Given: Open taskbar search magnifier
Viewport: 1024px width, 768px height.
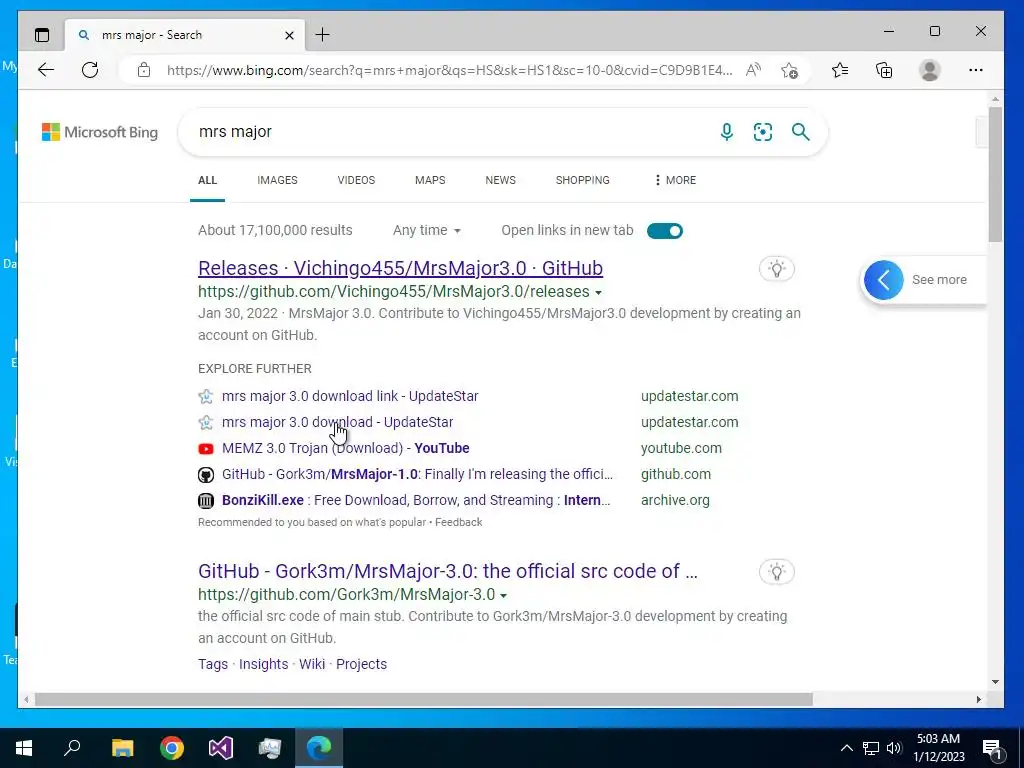Looking at the screenshot, I should [x=72, y=748].
